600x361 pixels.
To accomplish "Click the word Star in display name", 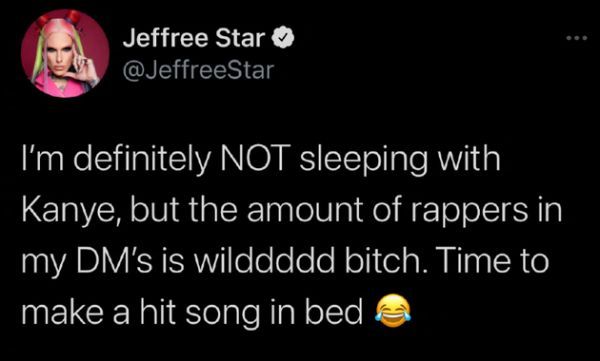I will [240, 38].
